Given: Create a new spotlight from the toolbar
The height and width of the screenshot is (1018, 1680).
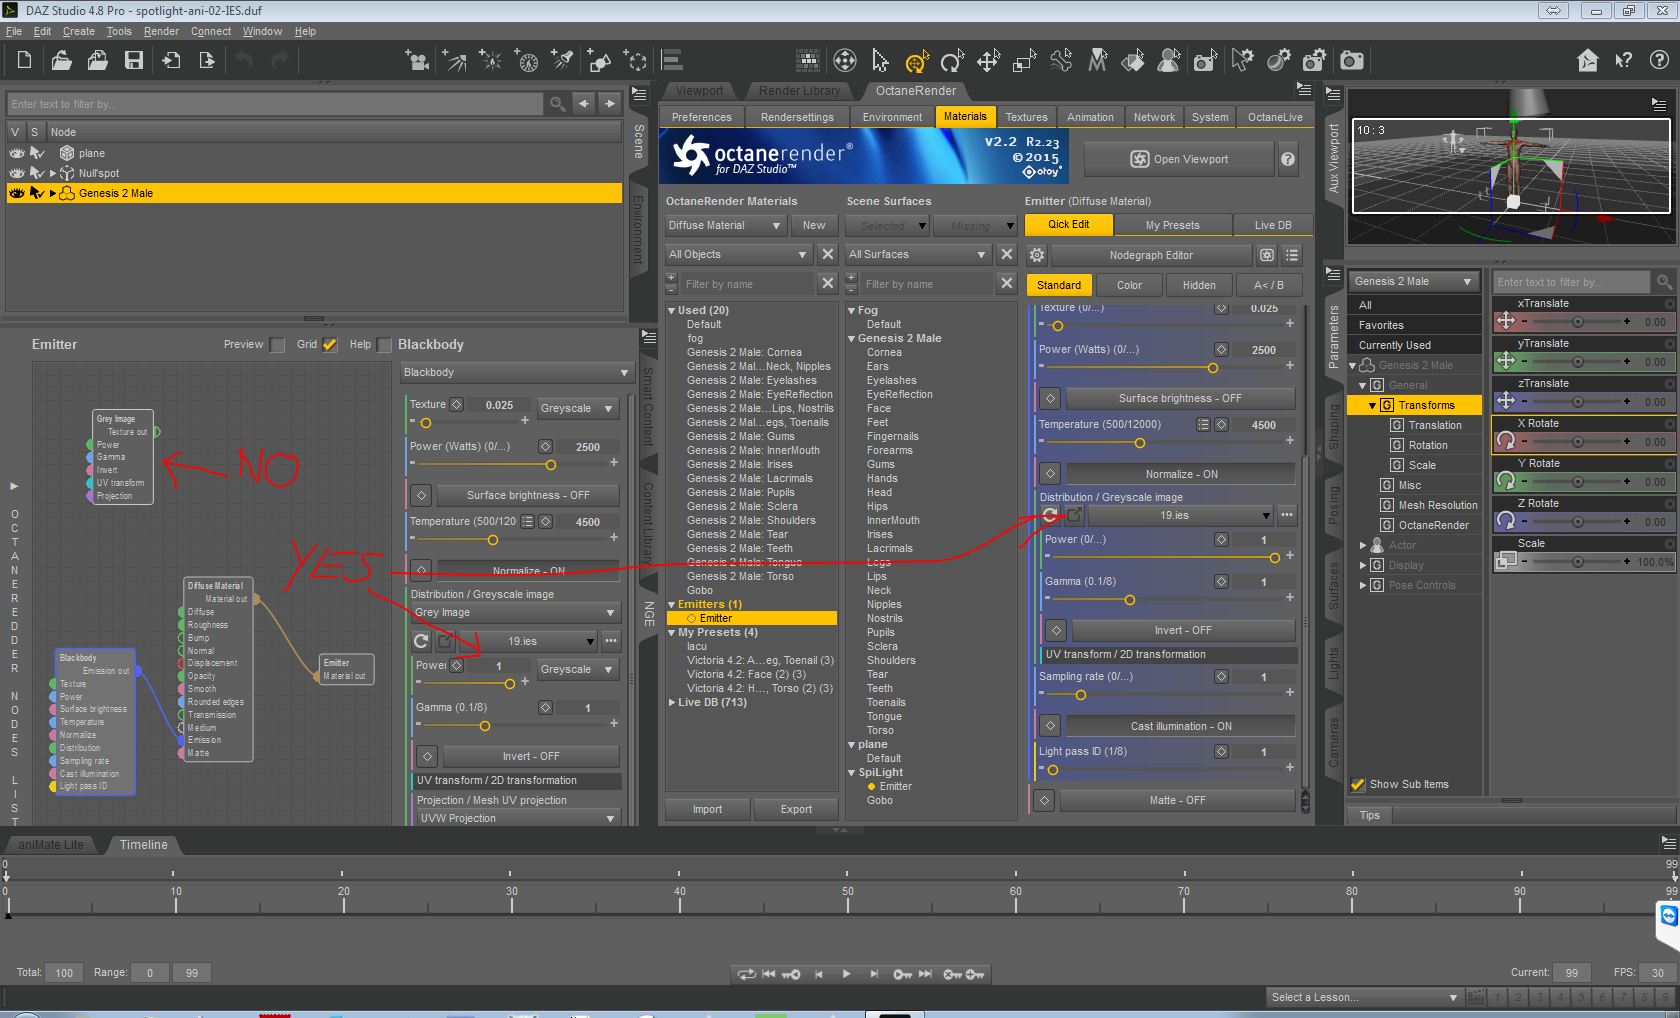Looking at the screenshot, I should point(564,61).
